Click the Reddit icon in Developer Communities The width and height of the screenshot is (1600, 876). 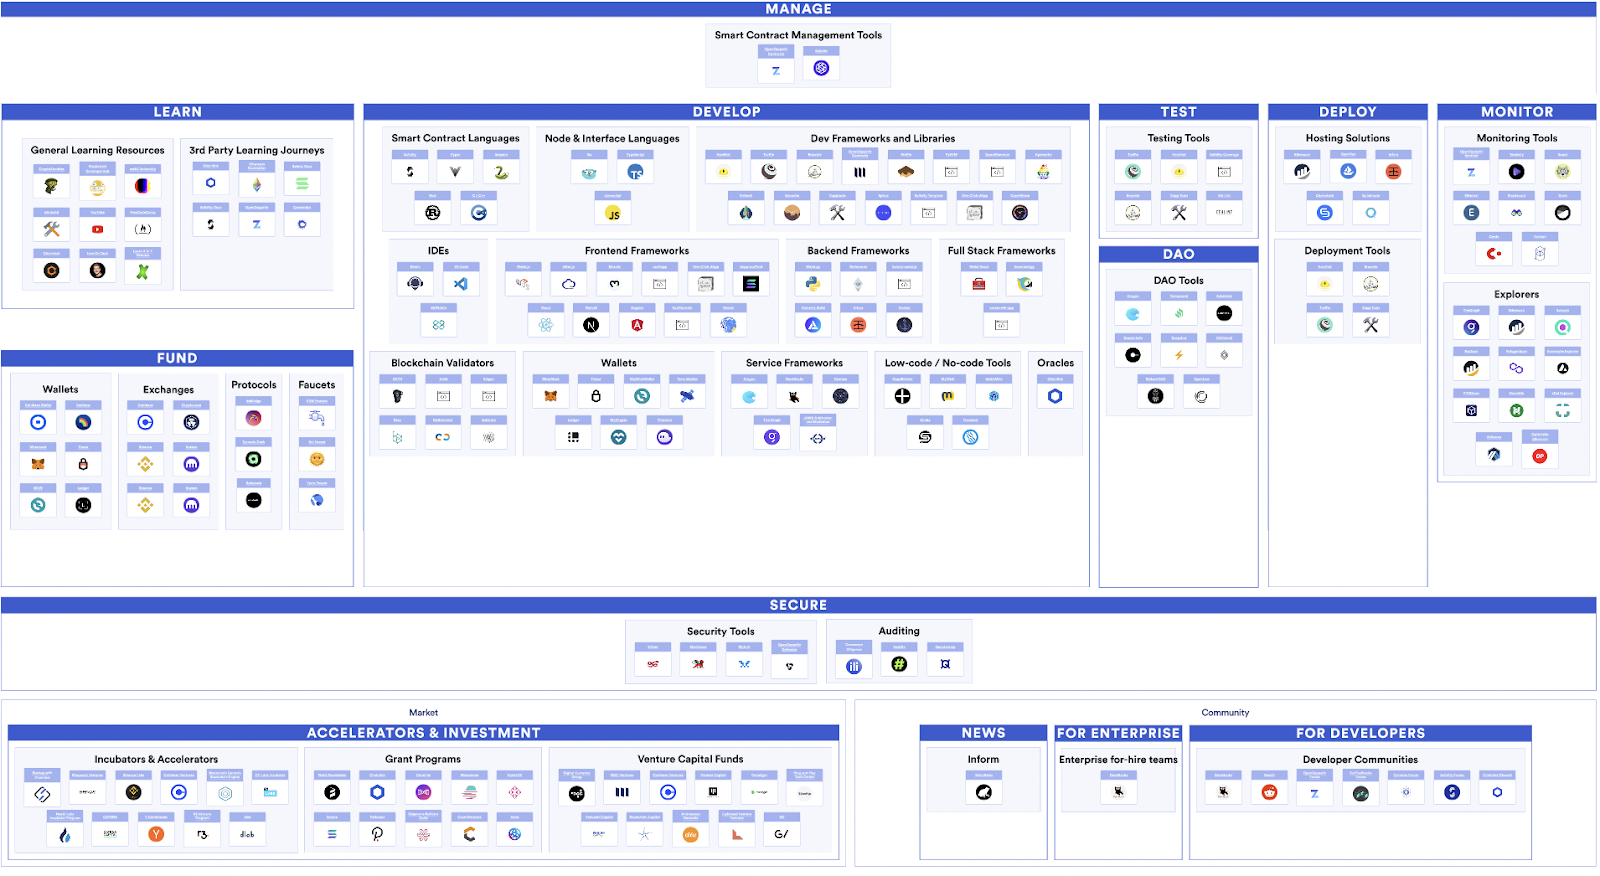1269,793
